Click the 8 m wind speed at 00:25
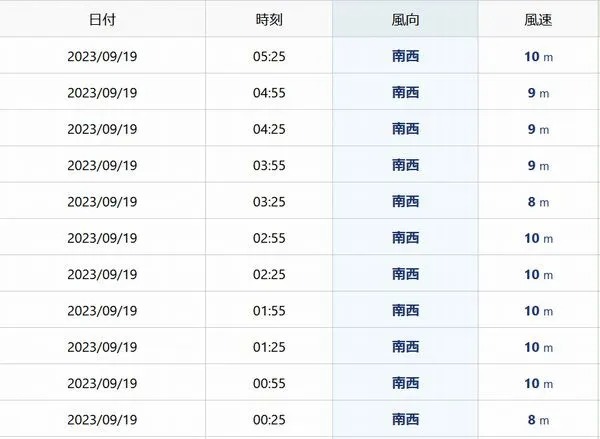 point(539,420)
